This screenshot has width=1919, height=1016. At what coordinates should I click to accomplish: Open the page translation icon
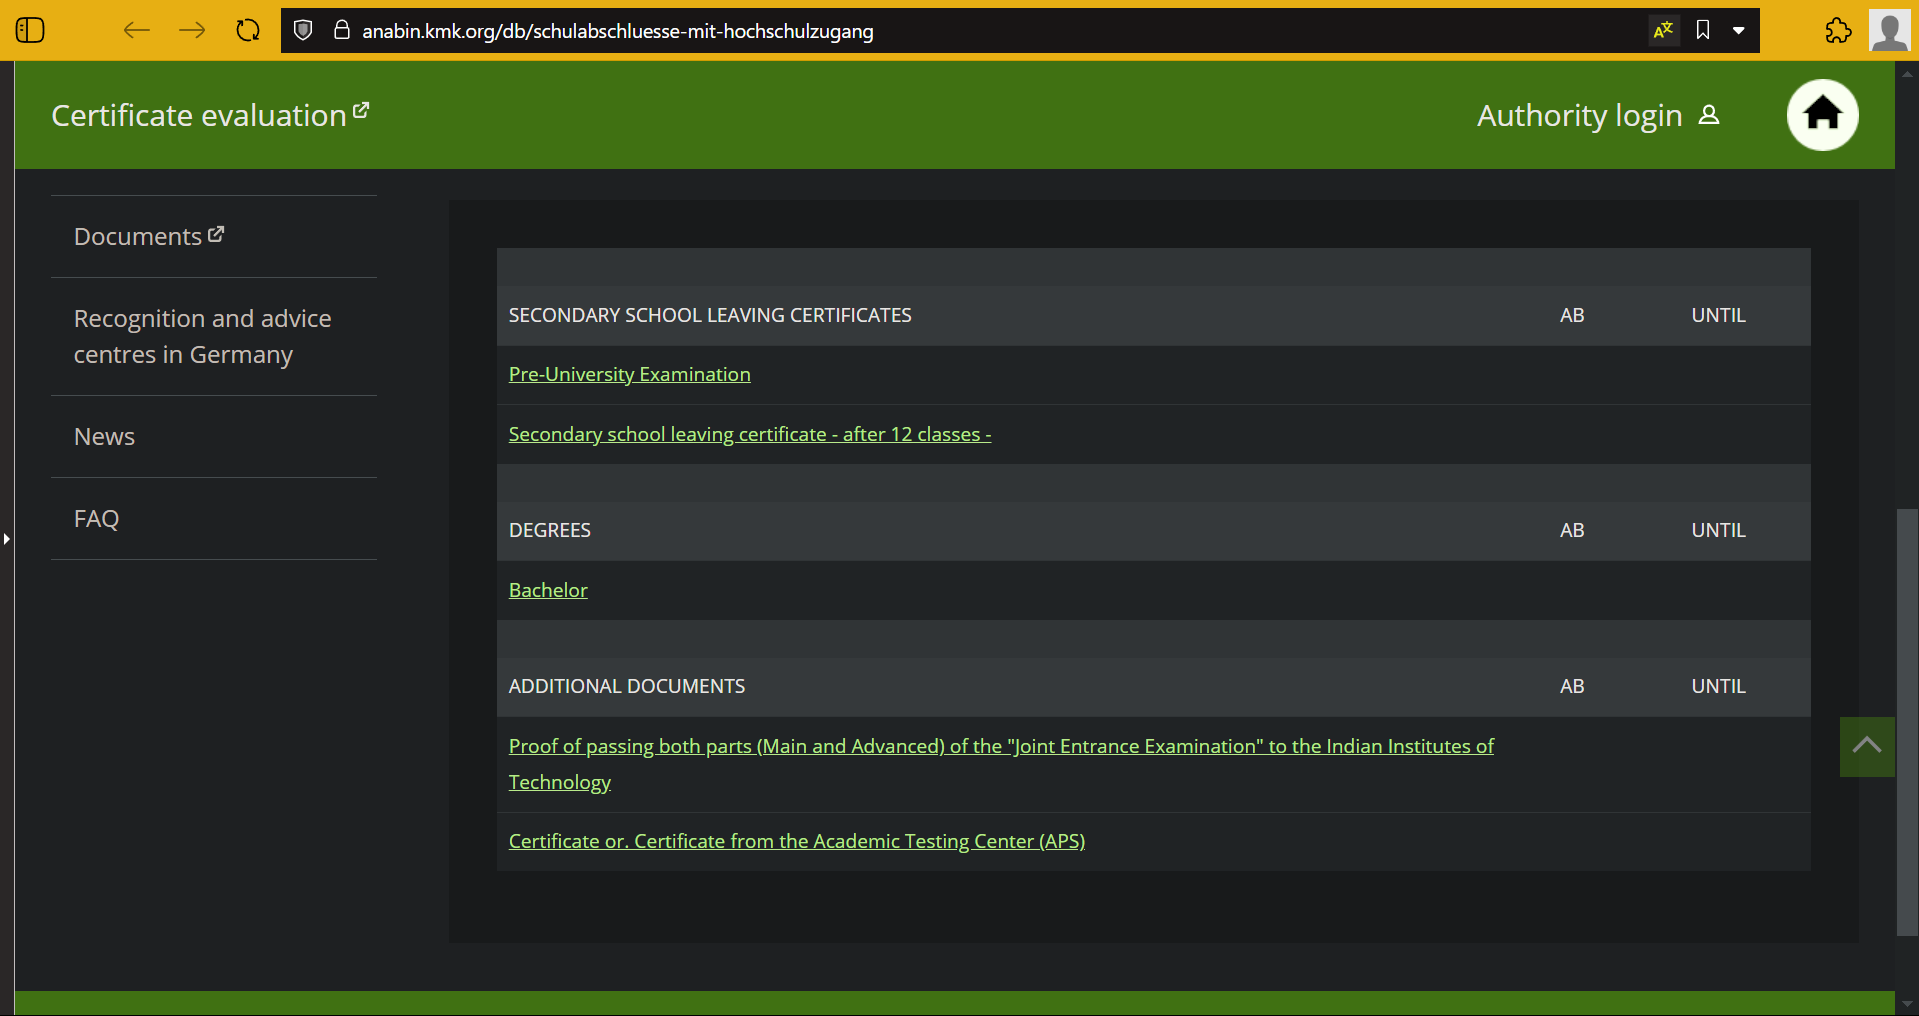coord(1664,30)
